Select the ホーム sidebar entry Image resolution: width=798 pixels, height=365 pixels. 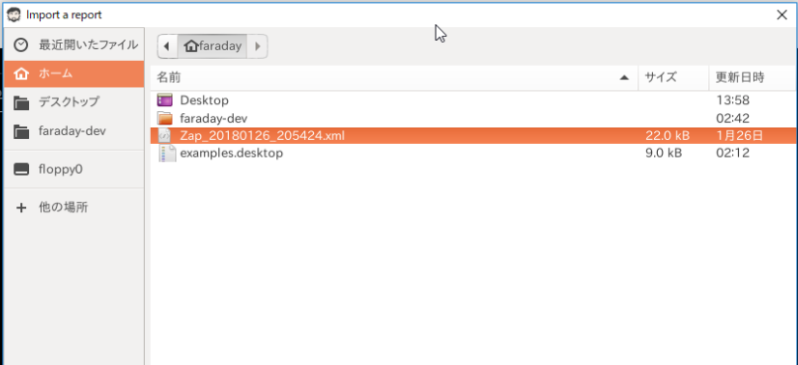74,74
